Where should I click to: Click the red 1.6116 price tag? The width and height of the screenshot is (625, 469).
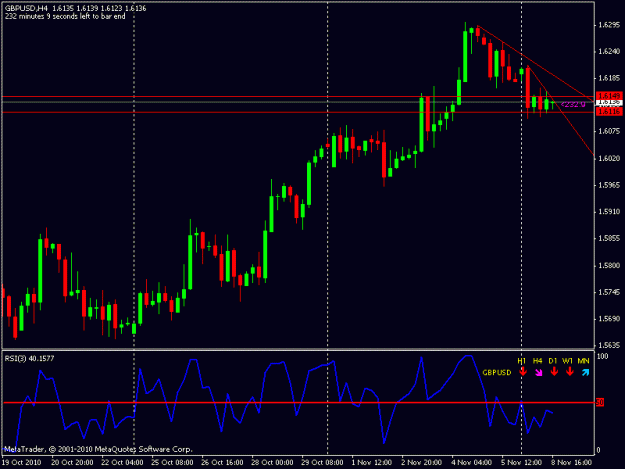(x=609, y=112)
